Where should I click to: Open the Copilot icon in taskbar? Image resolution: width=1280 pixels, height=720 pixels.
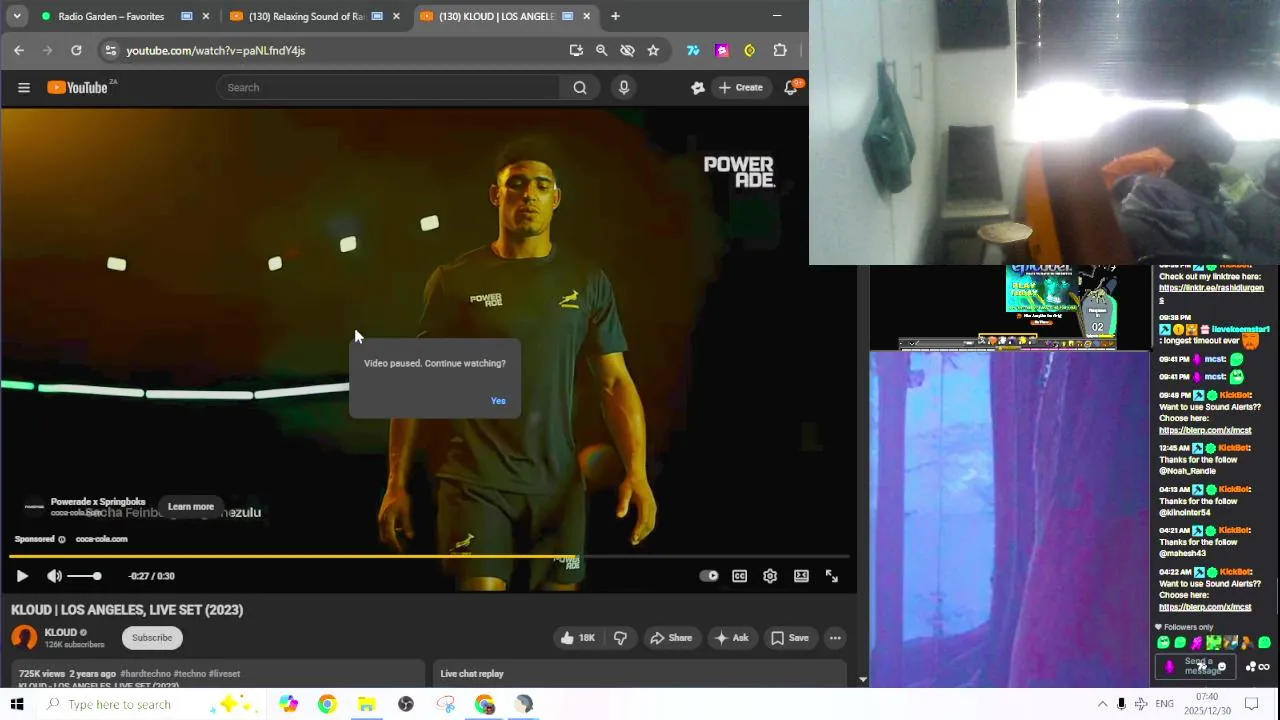(288, 704)
